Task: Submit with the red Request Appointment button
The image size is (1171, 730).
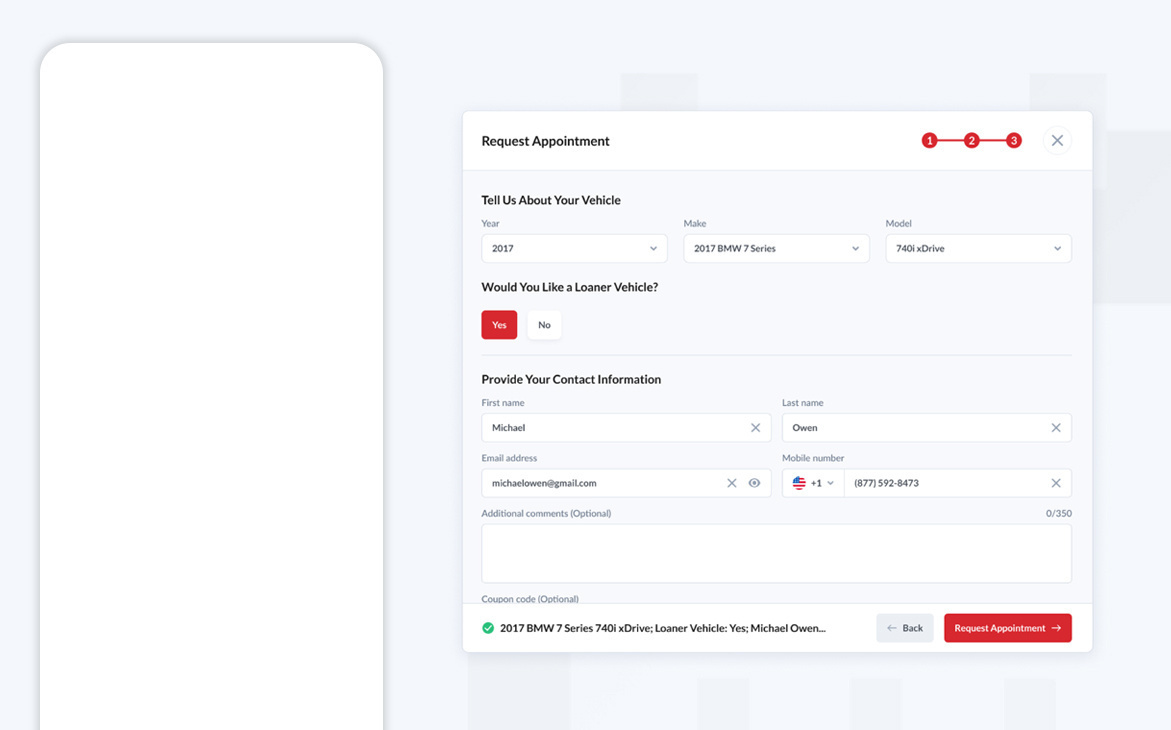Action: coord(1007,628)
